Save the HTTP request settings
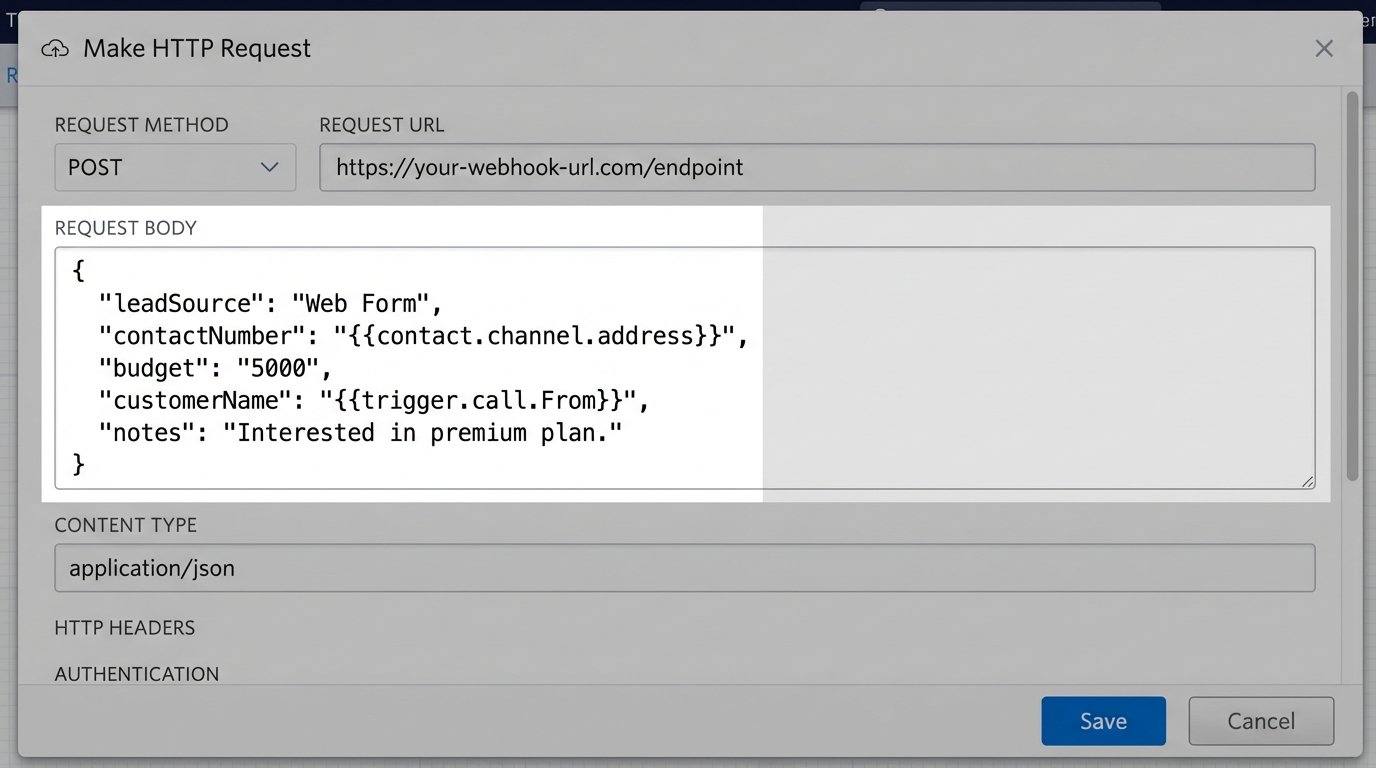This screenshot has width=1376, height=768. tap(1103, 721)
